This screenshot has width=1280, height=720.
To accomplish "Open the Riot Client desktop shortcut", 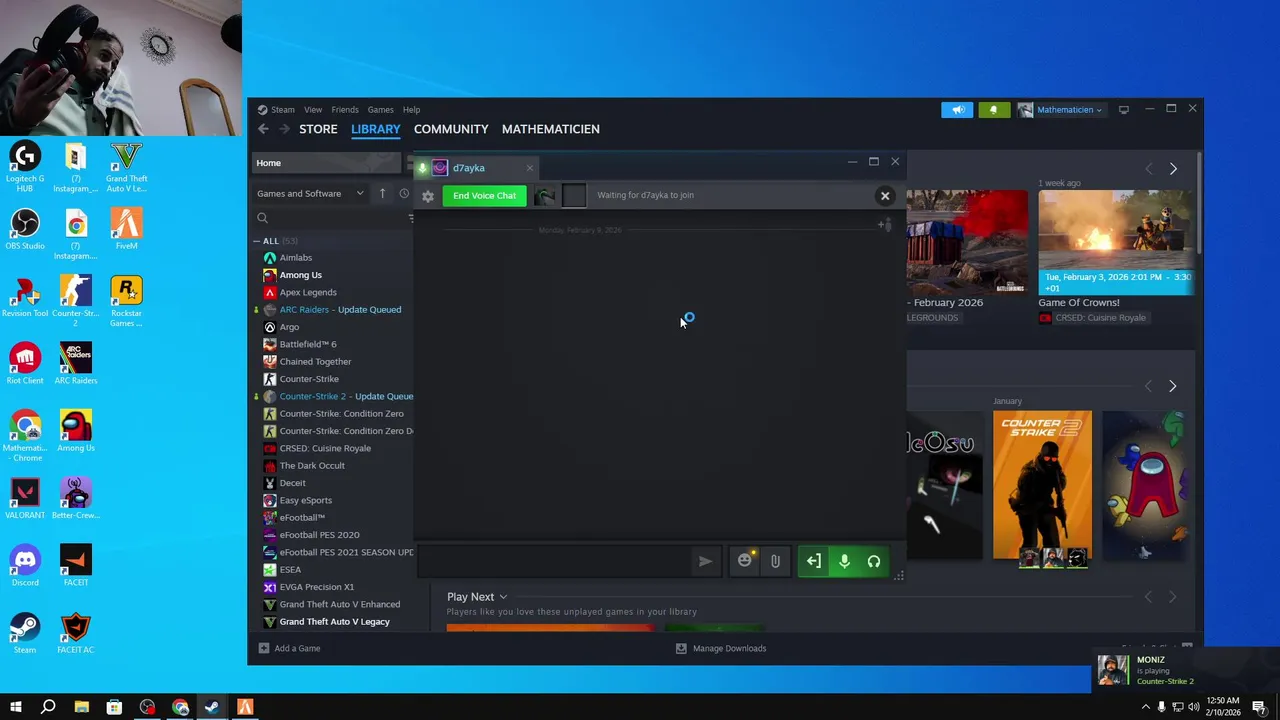I will click(25, 364).
